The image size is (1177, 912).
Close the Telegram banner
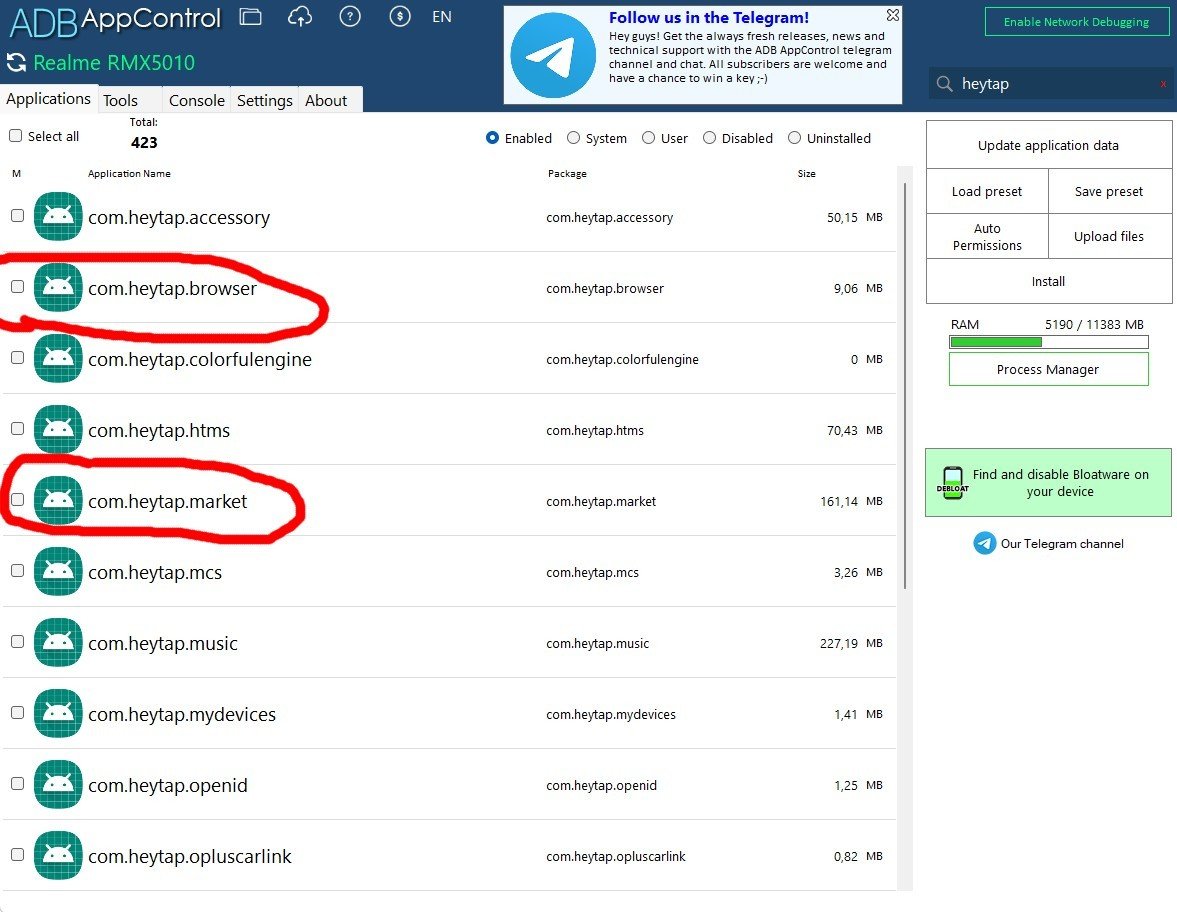(x=893, y=14)
